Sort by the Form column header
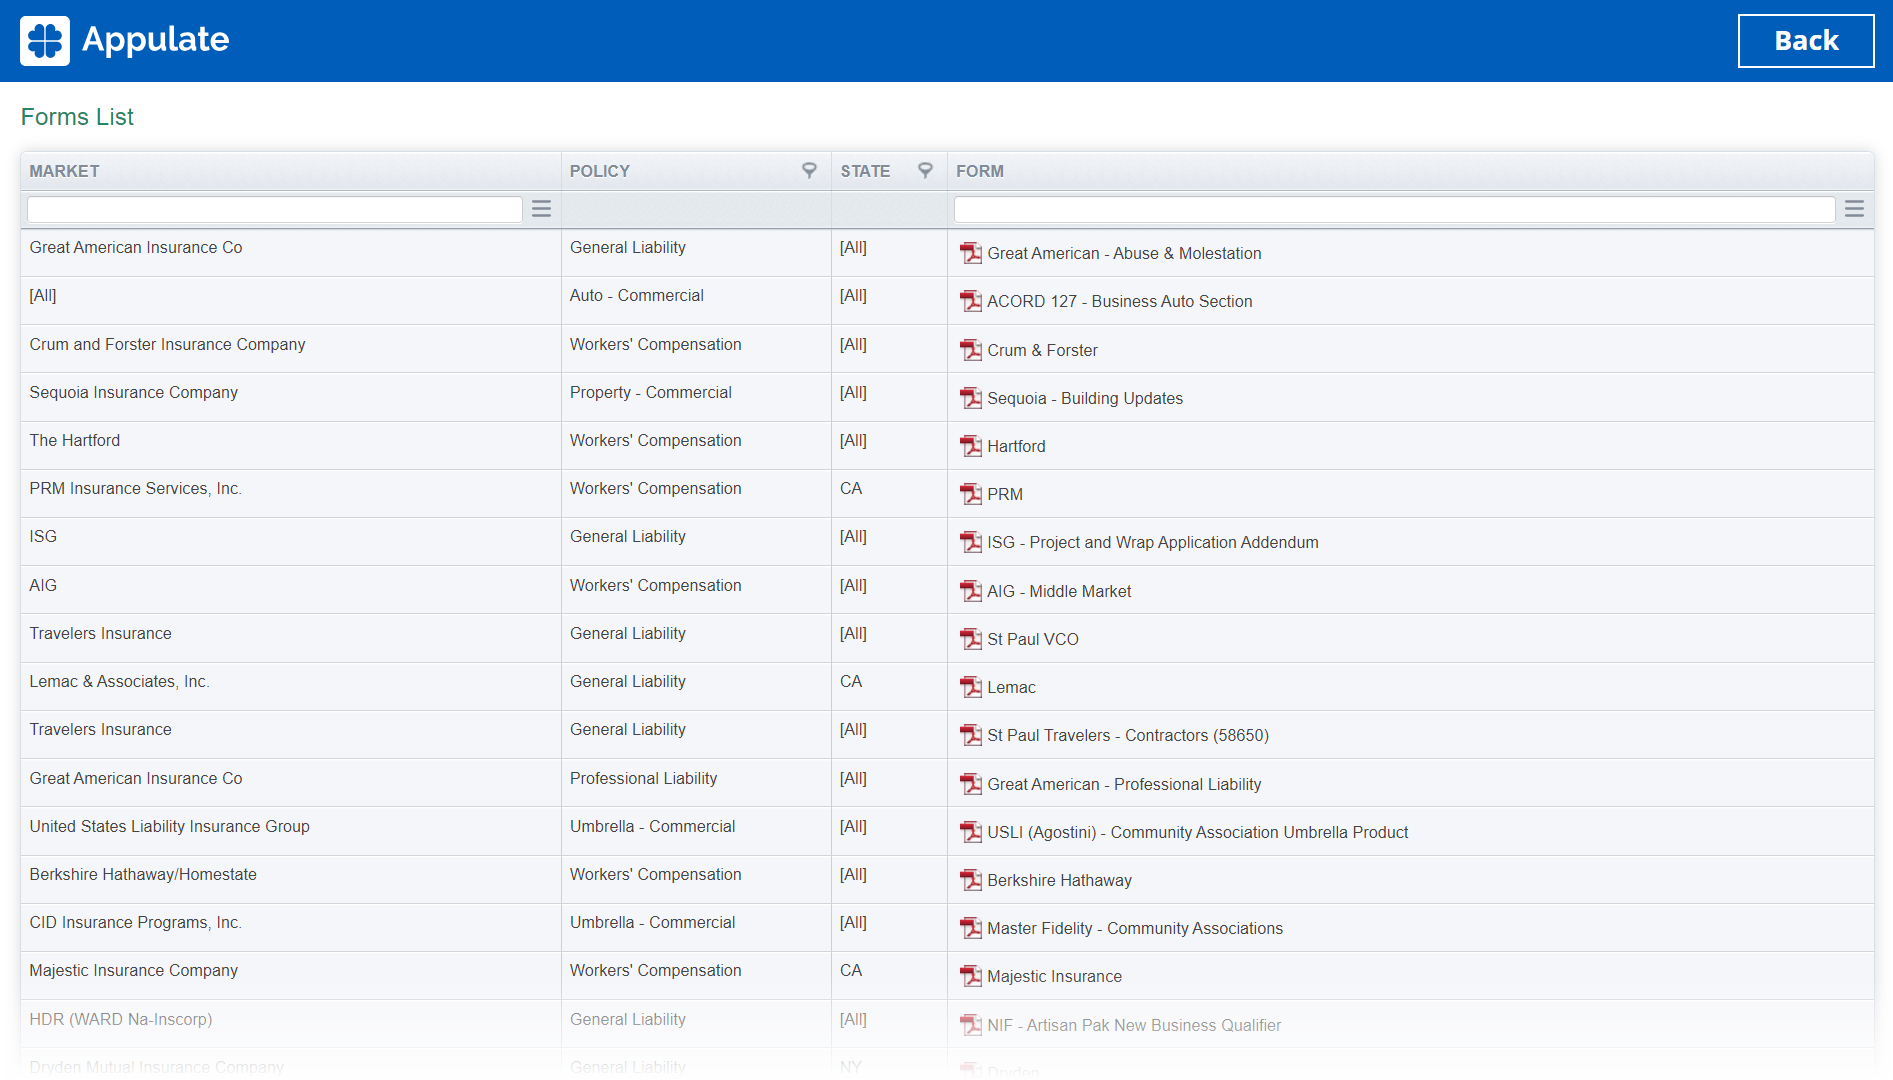 pyautogui.click(x=979, y=171)
